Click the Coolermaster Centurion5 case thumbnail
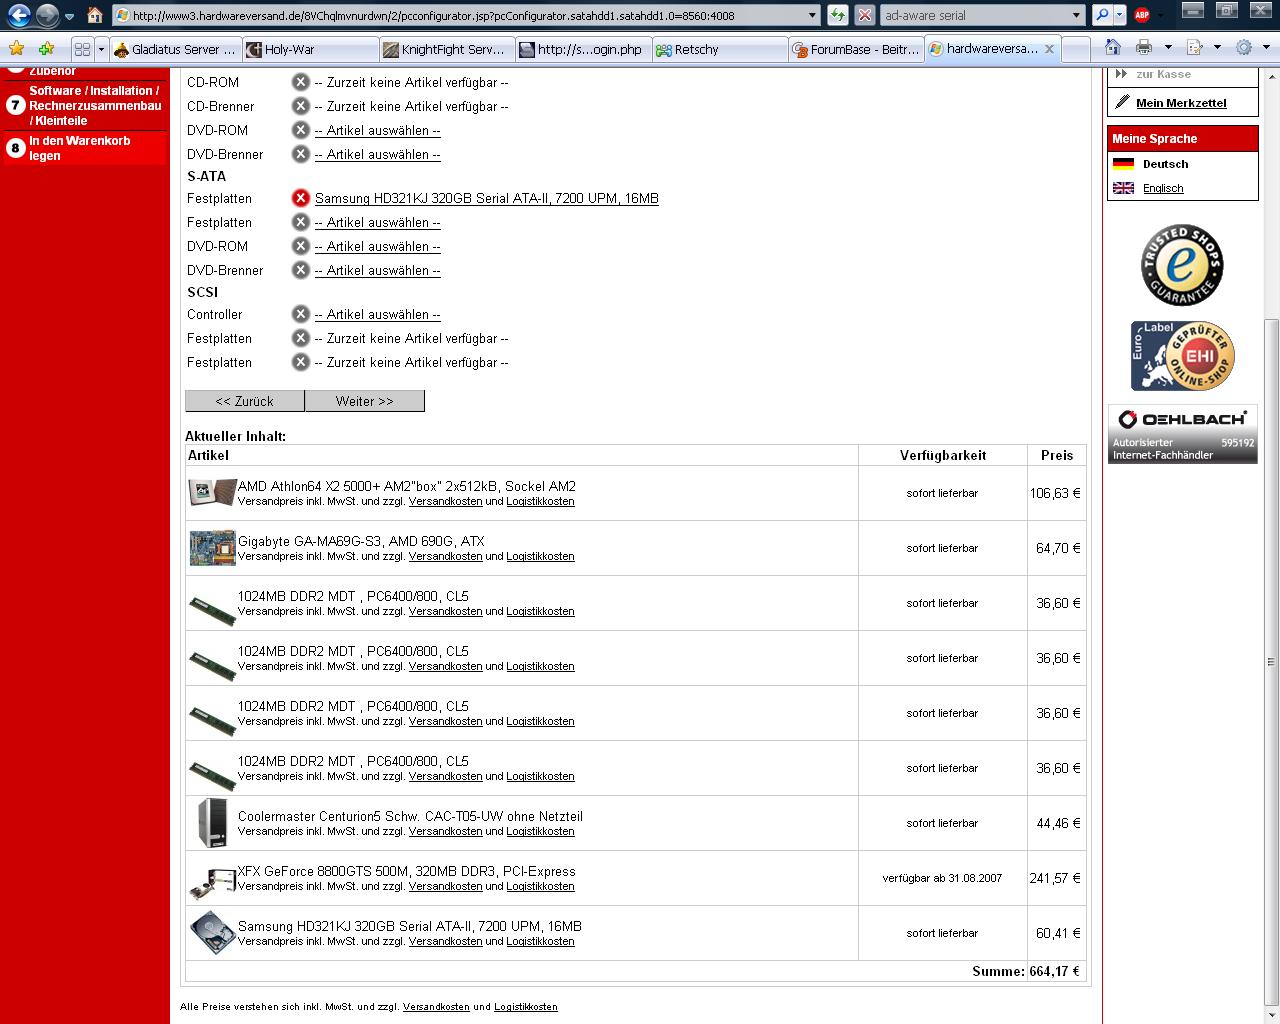1280x1024 pixels. pos(212,823)
